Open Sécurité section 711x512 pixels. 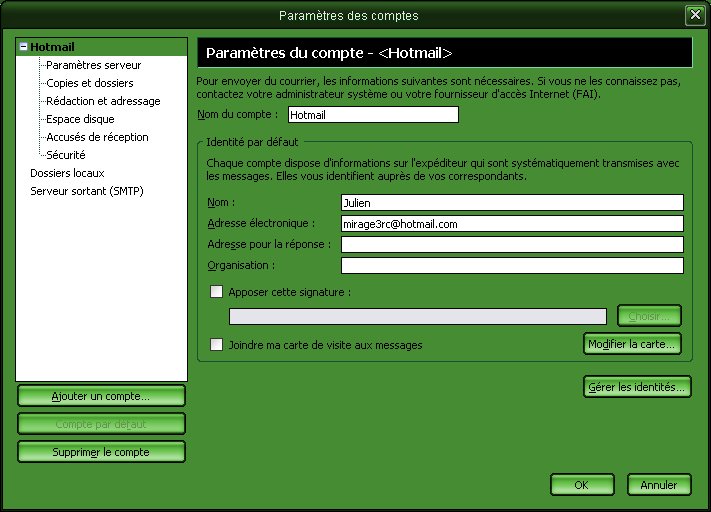(x=66, y=155)
